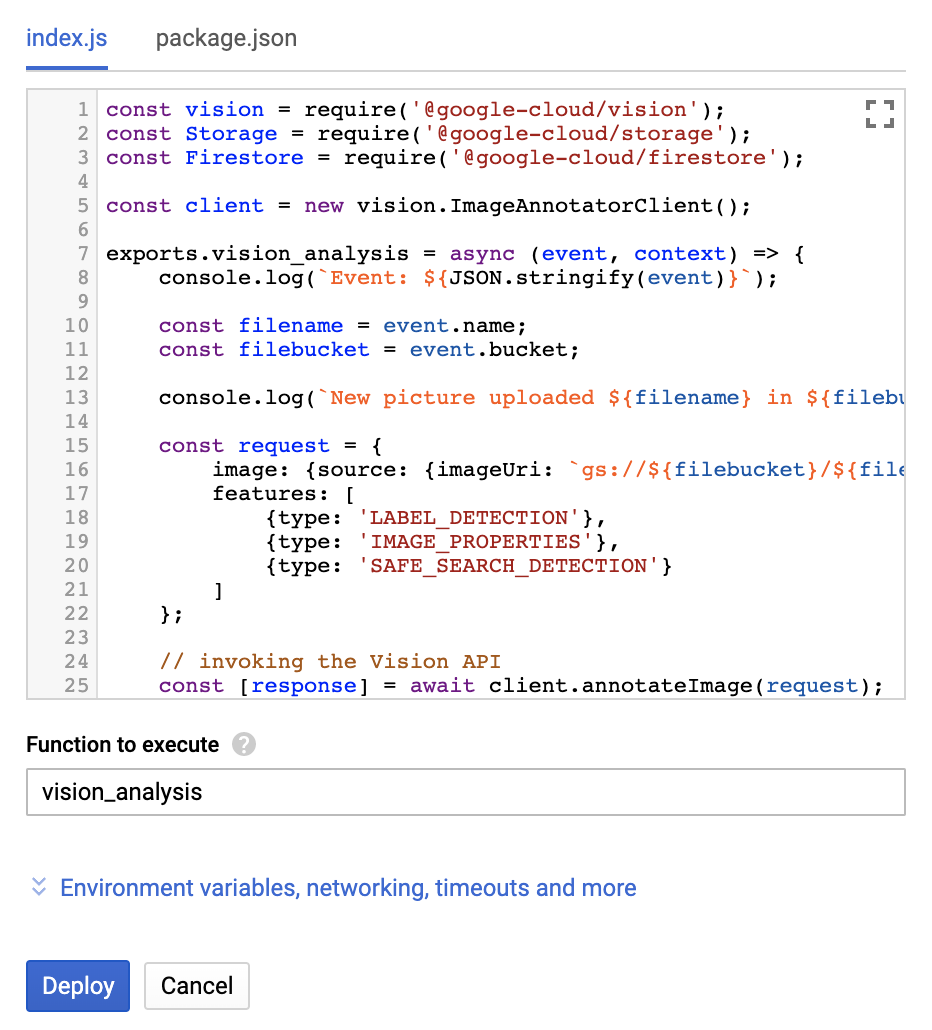932x1030 pixels.
Task: Focus the vision_analysis function name field
Action: click(465, 793)
